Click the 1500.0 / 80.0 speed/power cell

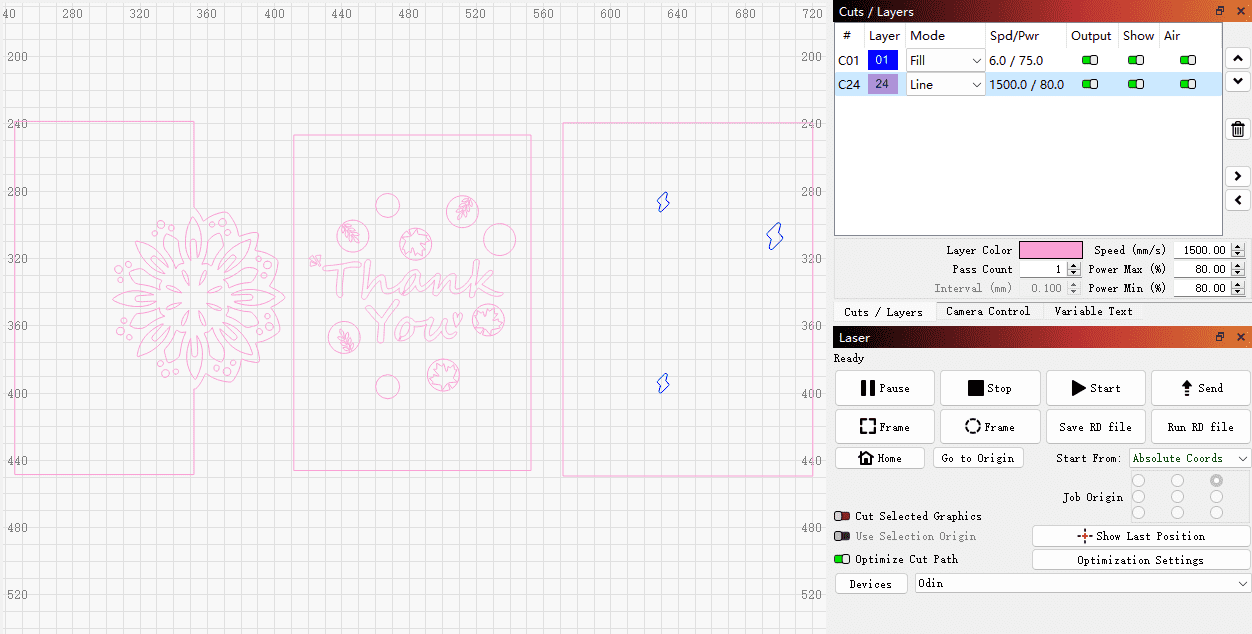pyautogui.click(x=1026, y=84)
